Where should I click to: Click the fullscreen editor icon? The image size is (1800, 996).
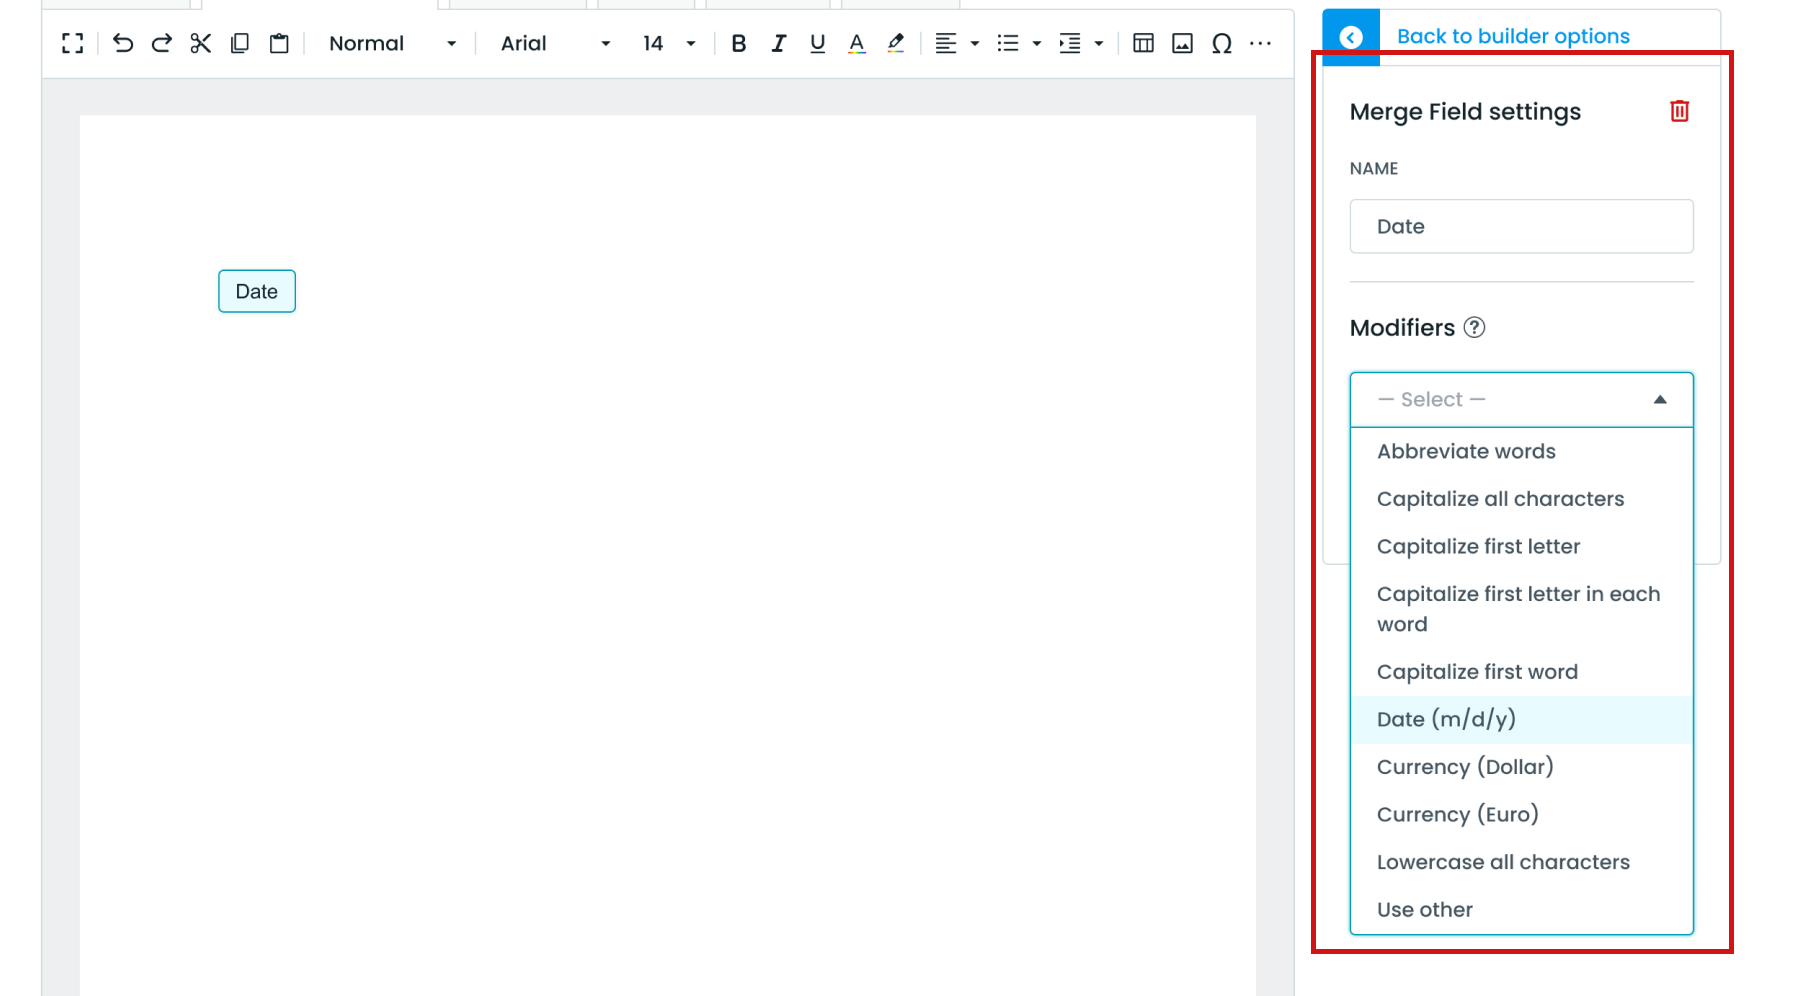(x=71, y=43)
